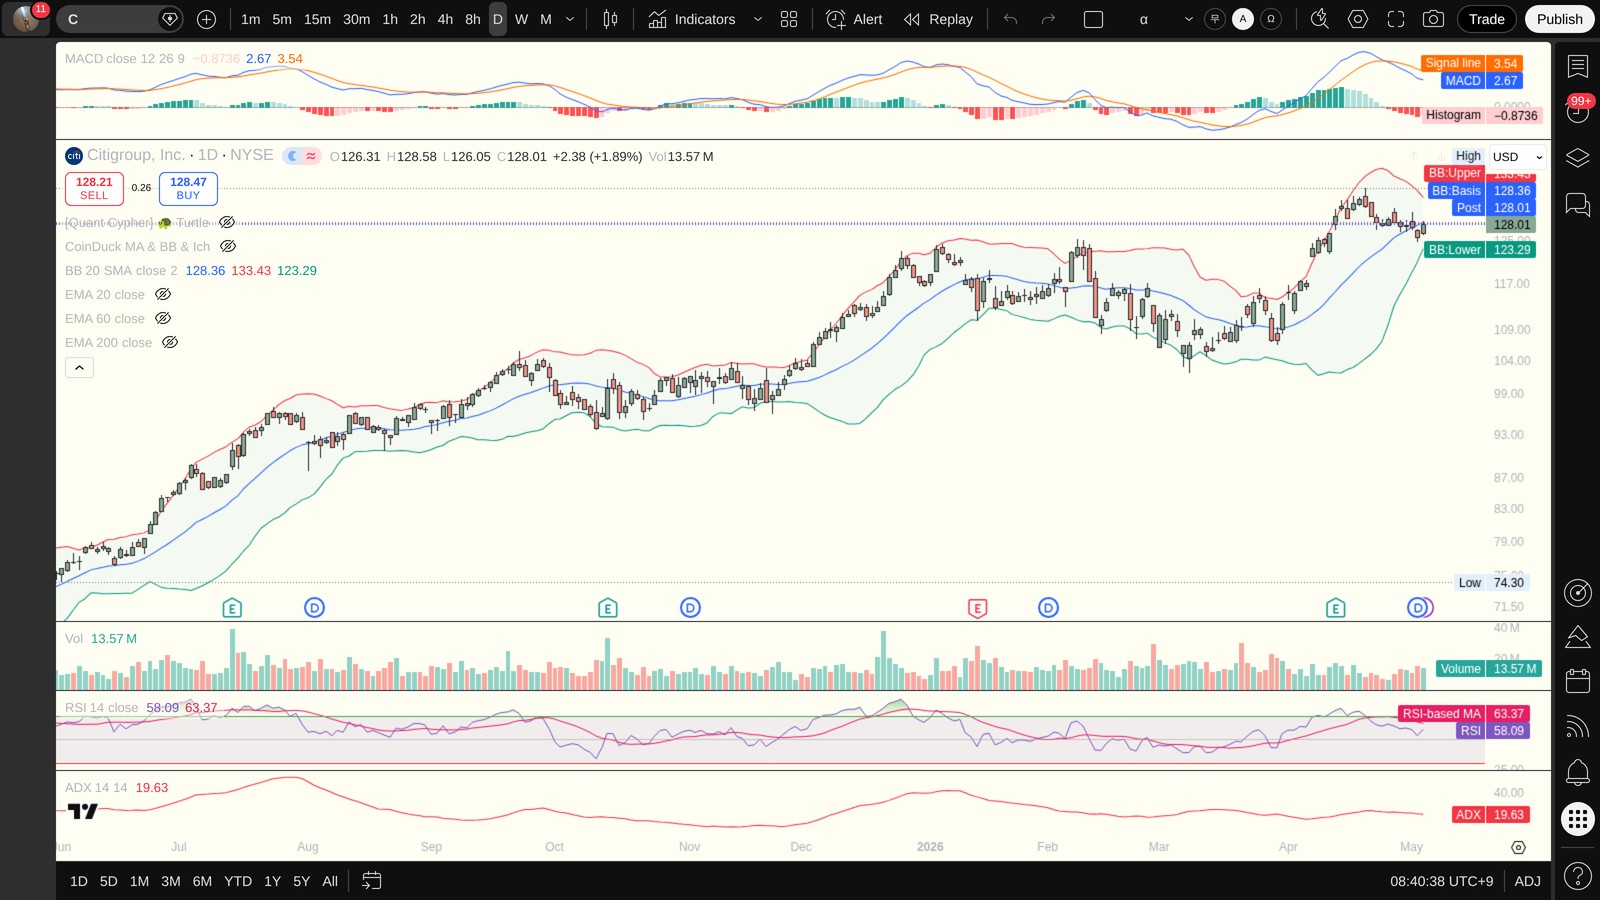Open the quick search lightning icon
This screenshot has height=900, width=1600.
click(1320, 19)
